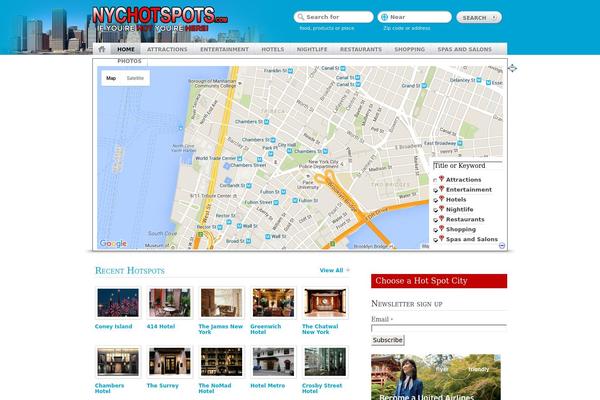
Task: Click the Spas and Salons pin icon
Action: (x=441, y=238)
